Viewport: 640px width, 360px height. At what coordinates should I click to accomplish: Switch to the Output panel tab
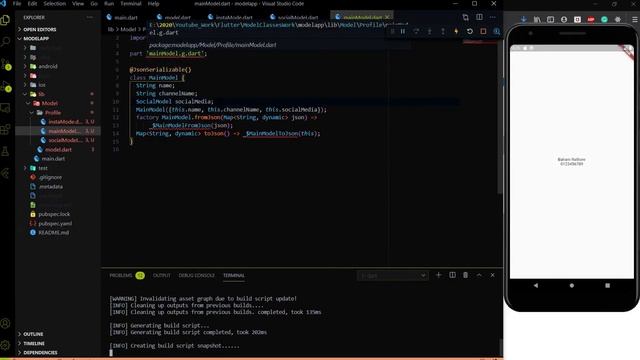pyautogui.click(x=161, y=276)
